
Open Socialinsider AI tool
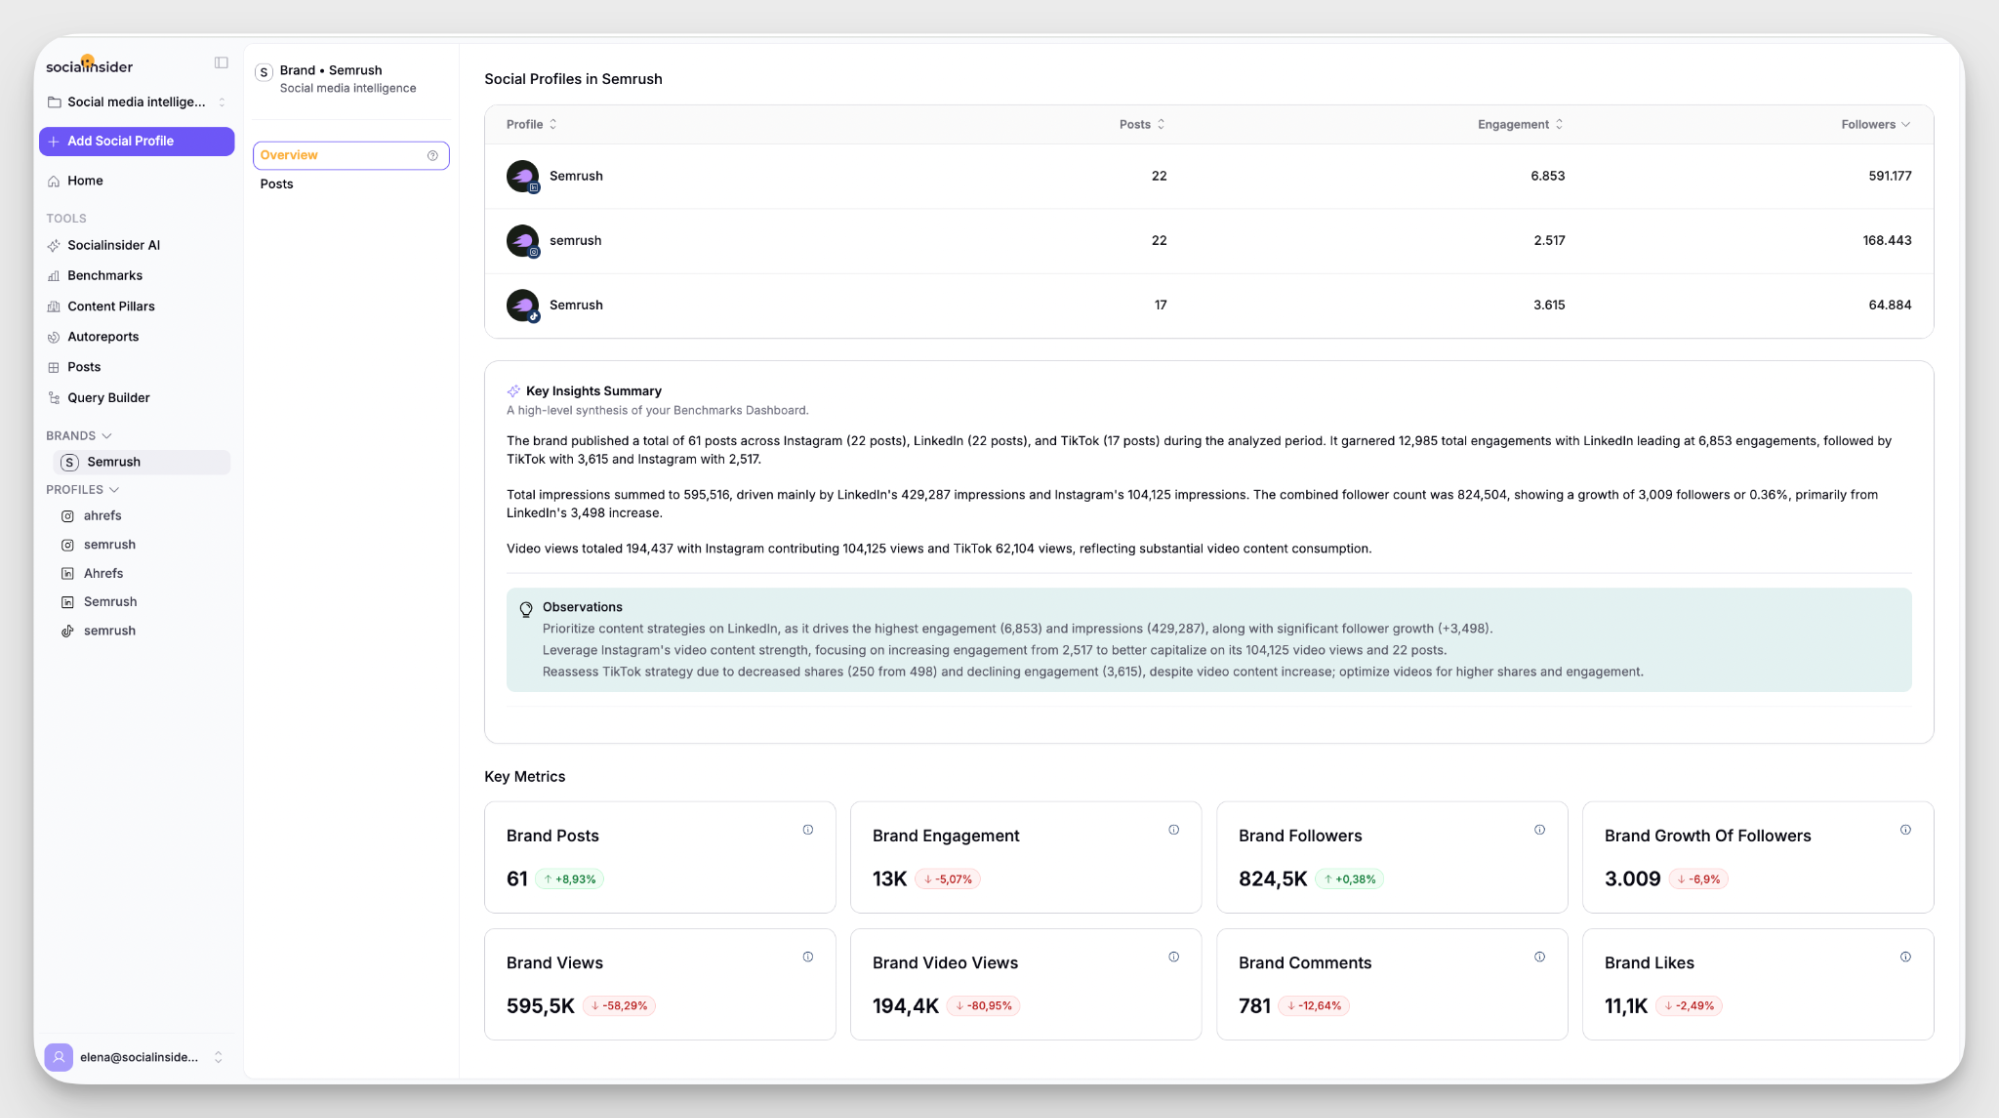pos(113,245)
